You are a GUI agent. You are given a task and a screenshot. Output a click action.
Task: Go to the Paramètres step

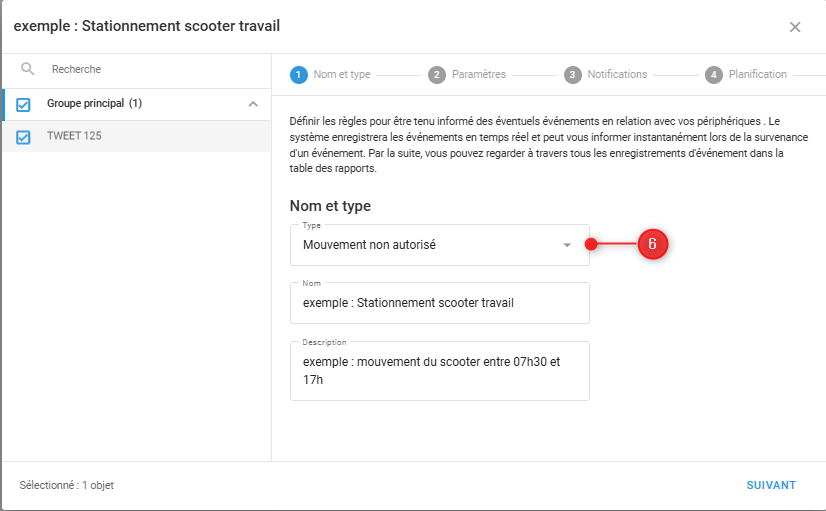point(478,74)
